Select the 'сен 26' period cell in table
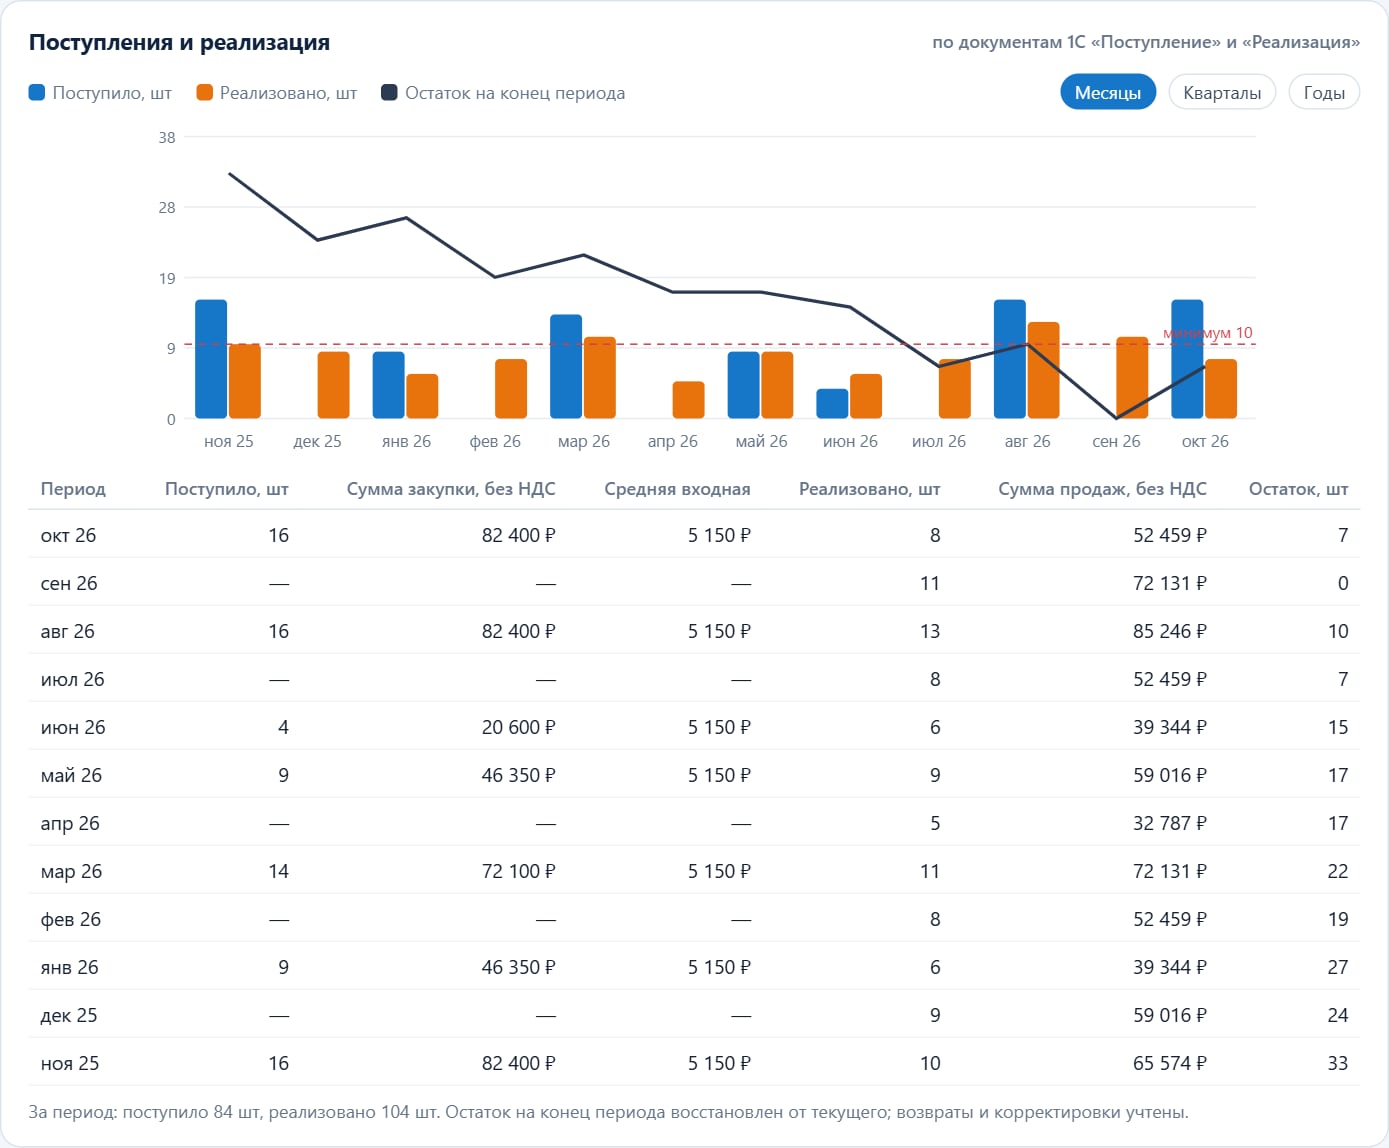1389x1148 pixels. point(69,583)
